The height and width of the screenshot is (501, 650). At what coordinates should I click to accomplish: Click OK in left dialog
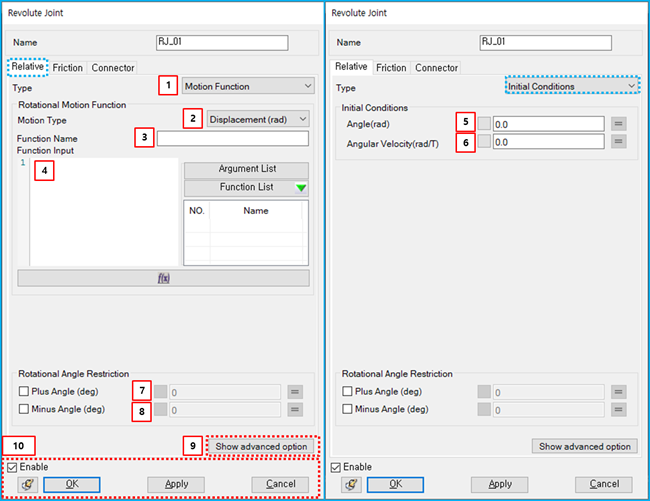(72, 484)
